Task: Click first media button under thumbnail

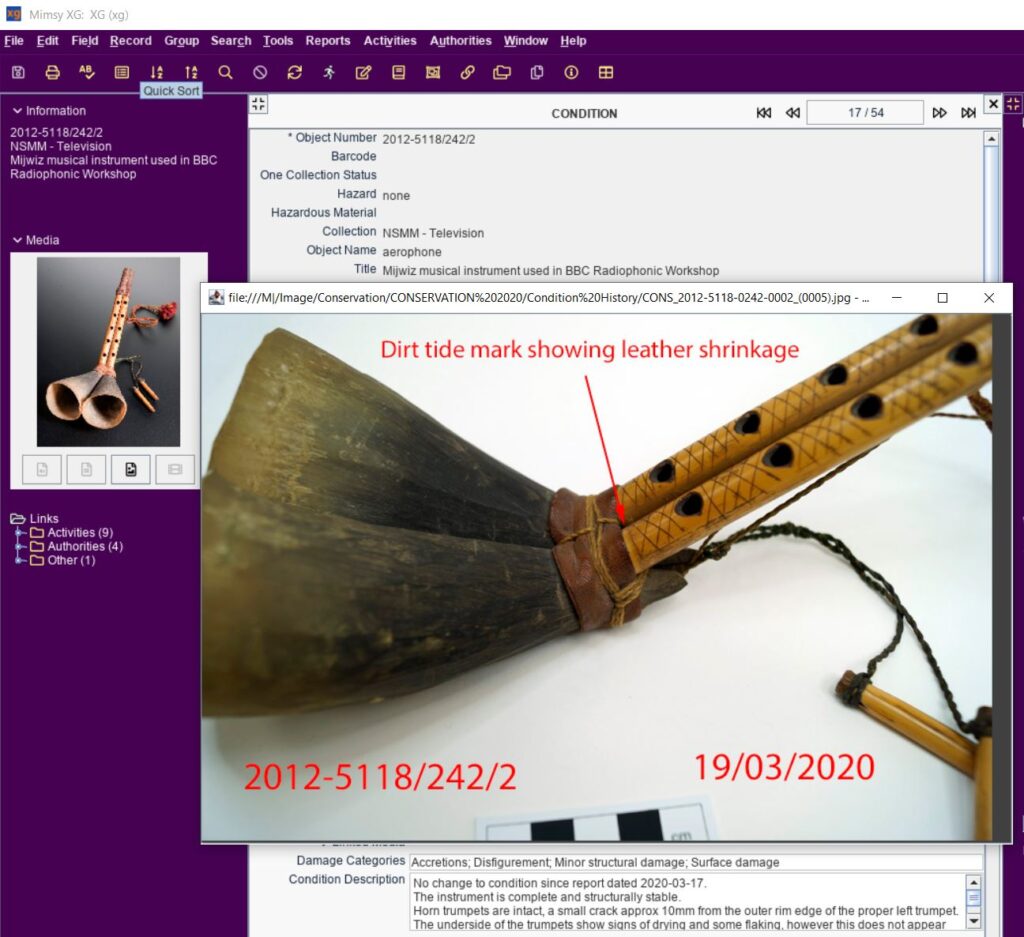Action: (42, 469)
